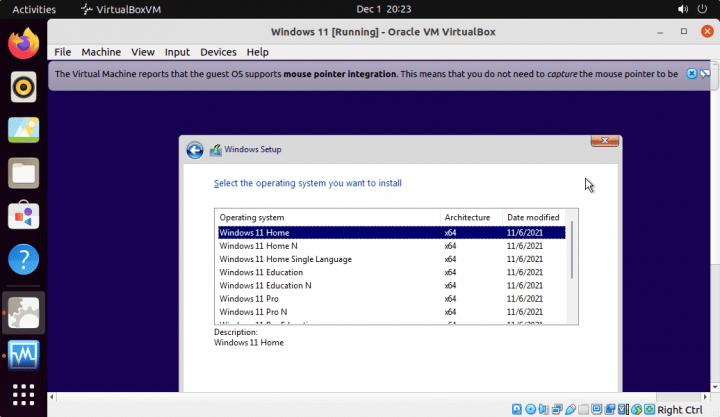Click the hard disk activity status icon
720x417 pixels.
(517, 409)
